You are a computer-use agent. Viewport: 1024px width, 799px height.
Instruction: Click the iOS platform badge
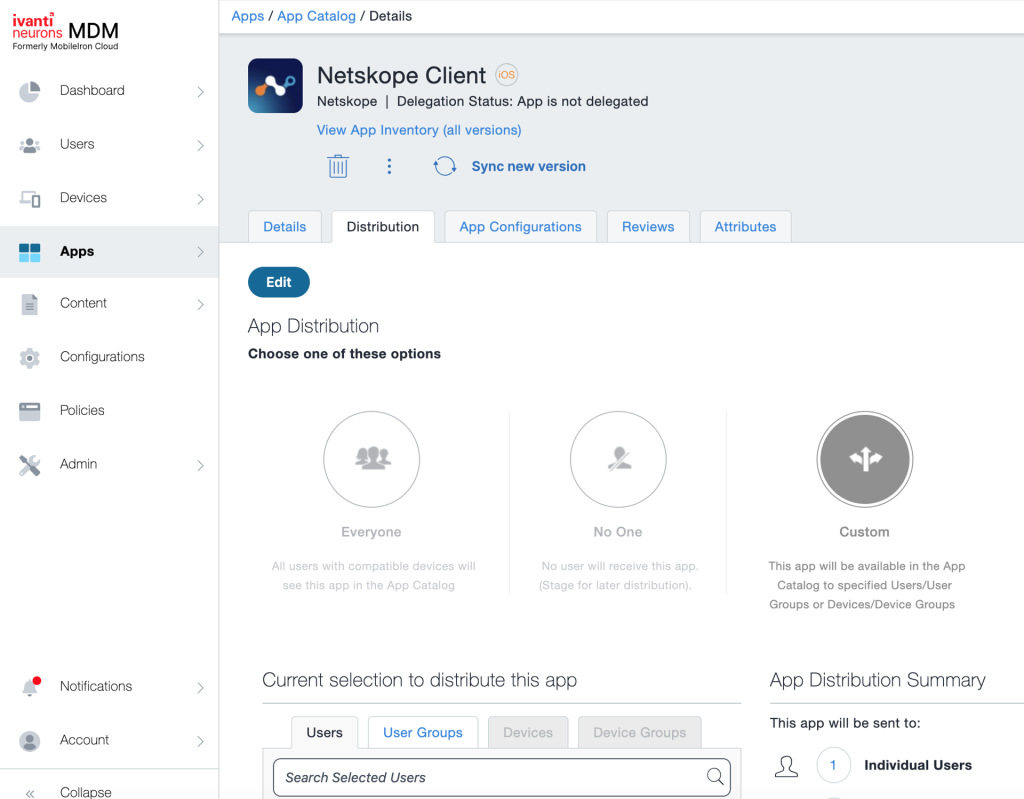pos(506,75)
